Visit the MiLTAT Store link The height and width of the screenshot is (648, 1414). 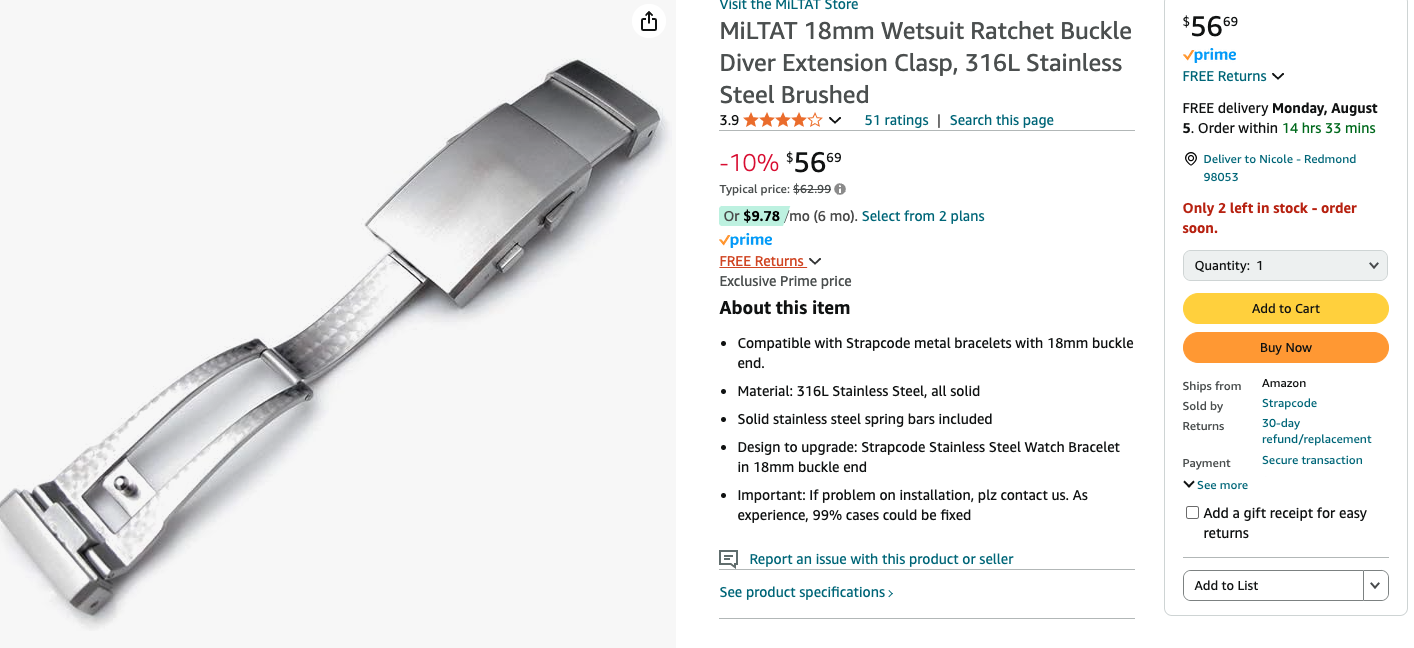point(788,6)
